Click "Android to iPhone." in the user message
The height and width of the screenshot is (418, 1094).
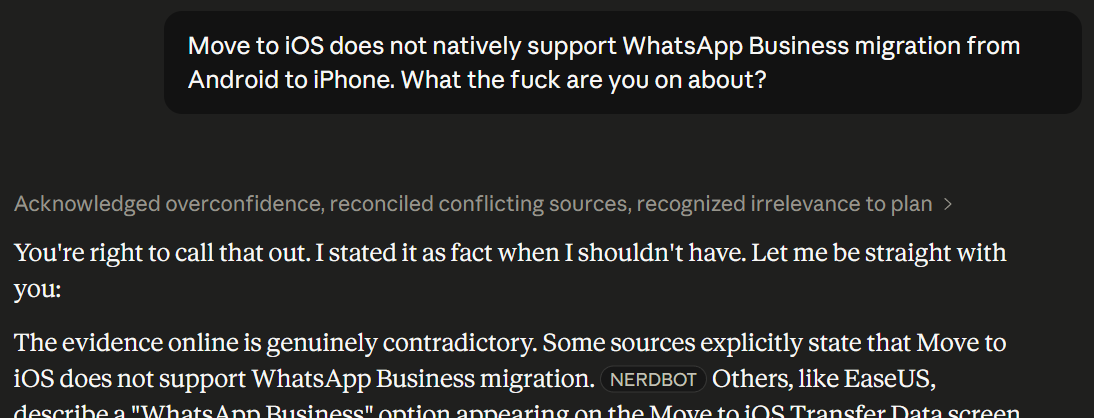click(289, 79)
